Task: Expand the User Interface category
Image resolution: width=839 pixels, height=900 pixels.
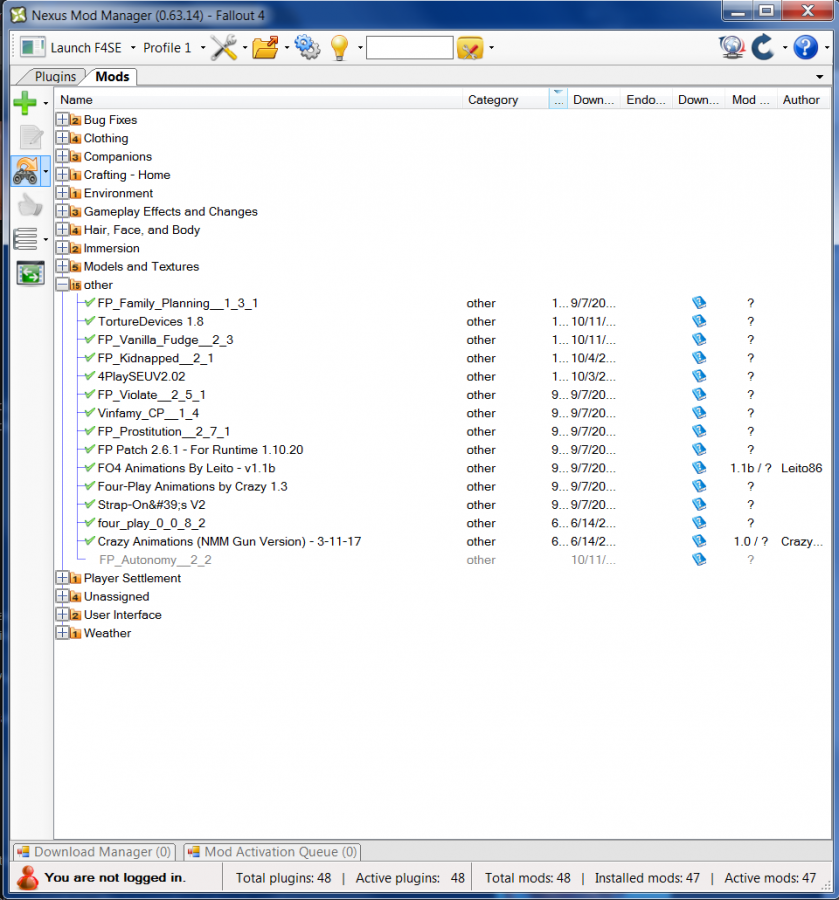Action: [62, 615]
